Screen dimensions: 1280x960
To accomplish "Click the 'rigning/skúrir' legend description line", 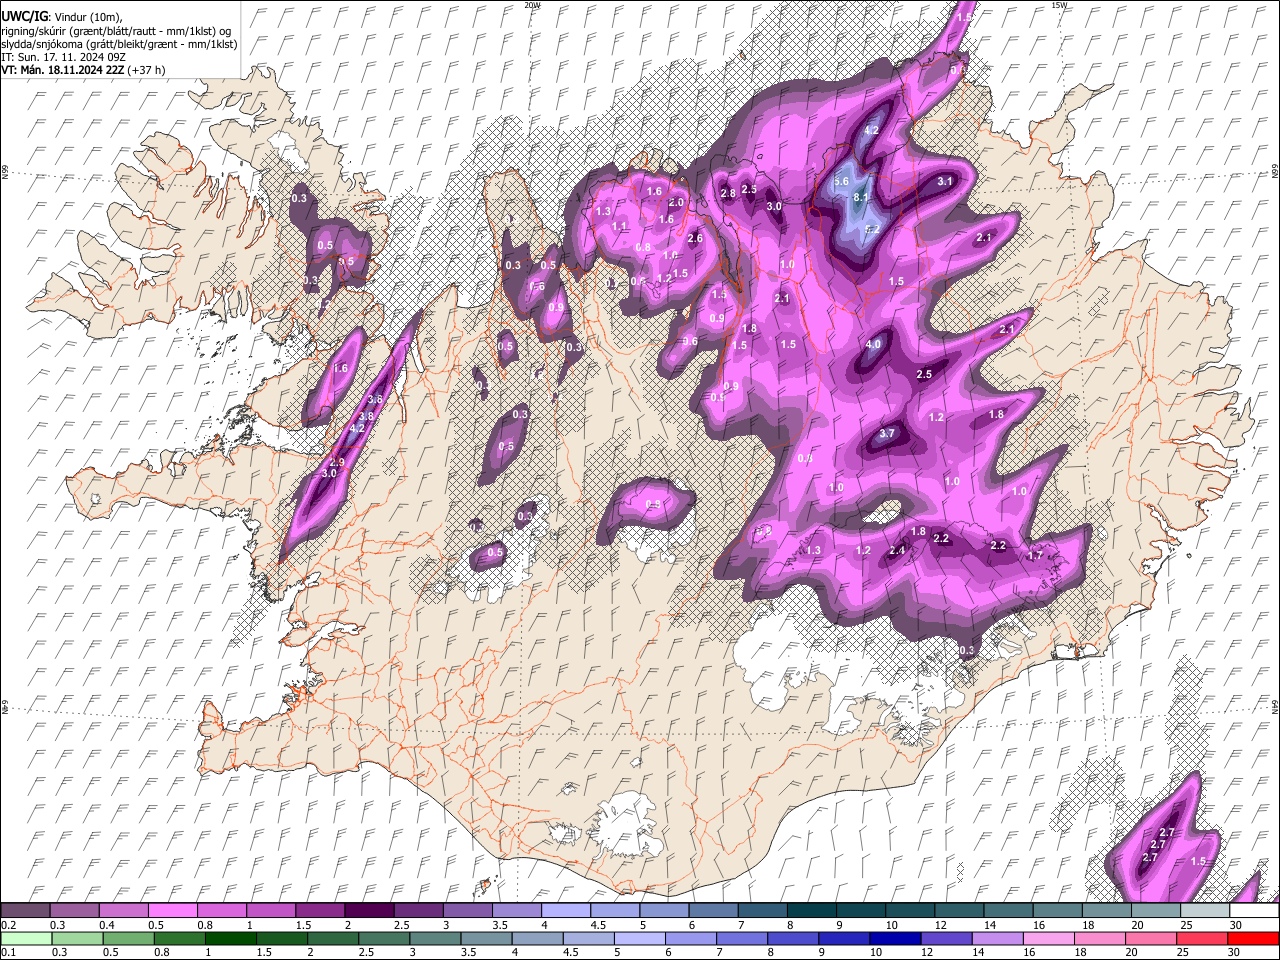I will 116,31.
